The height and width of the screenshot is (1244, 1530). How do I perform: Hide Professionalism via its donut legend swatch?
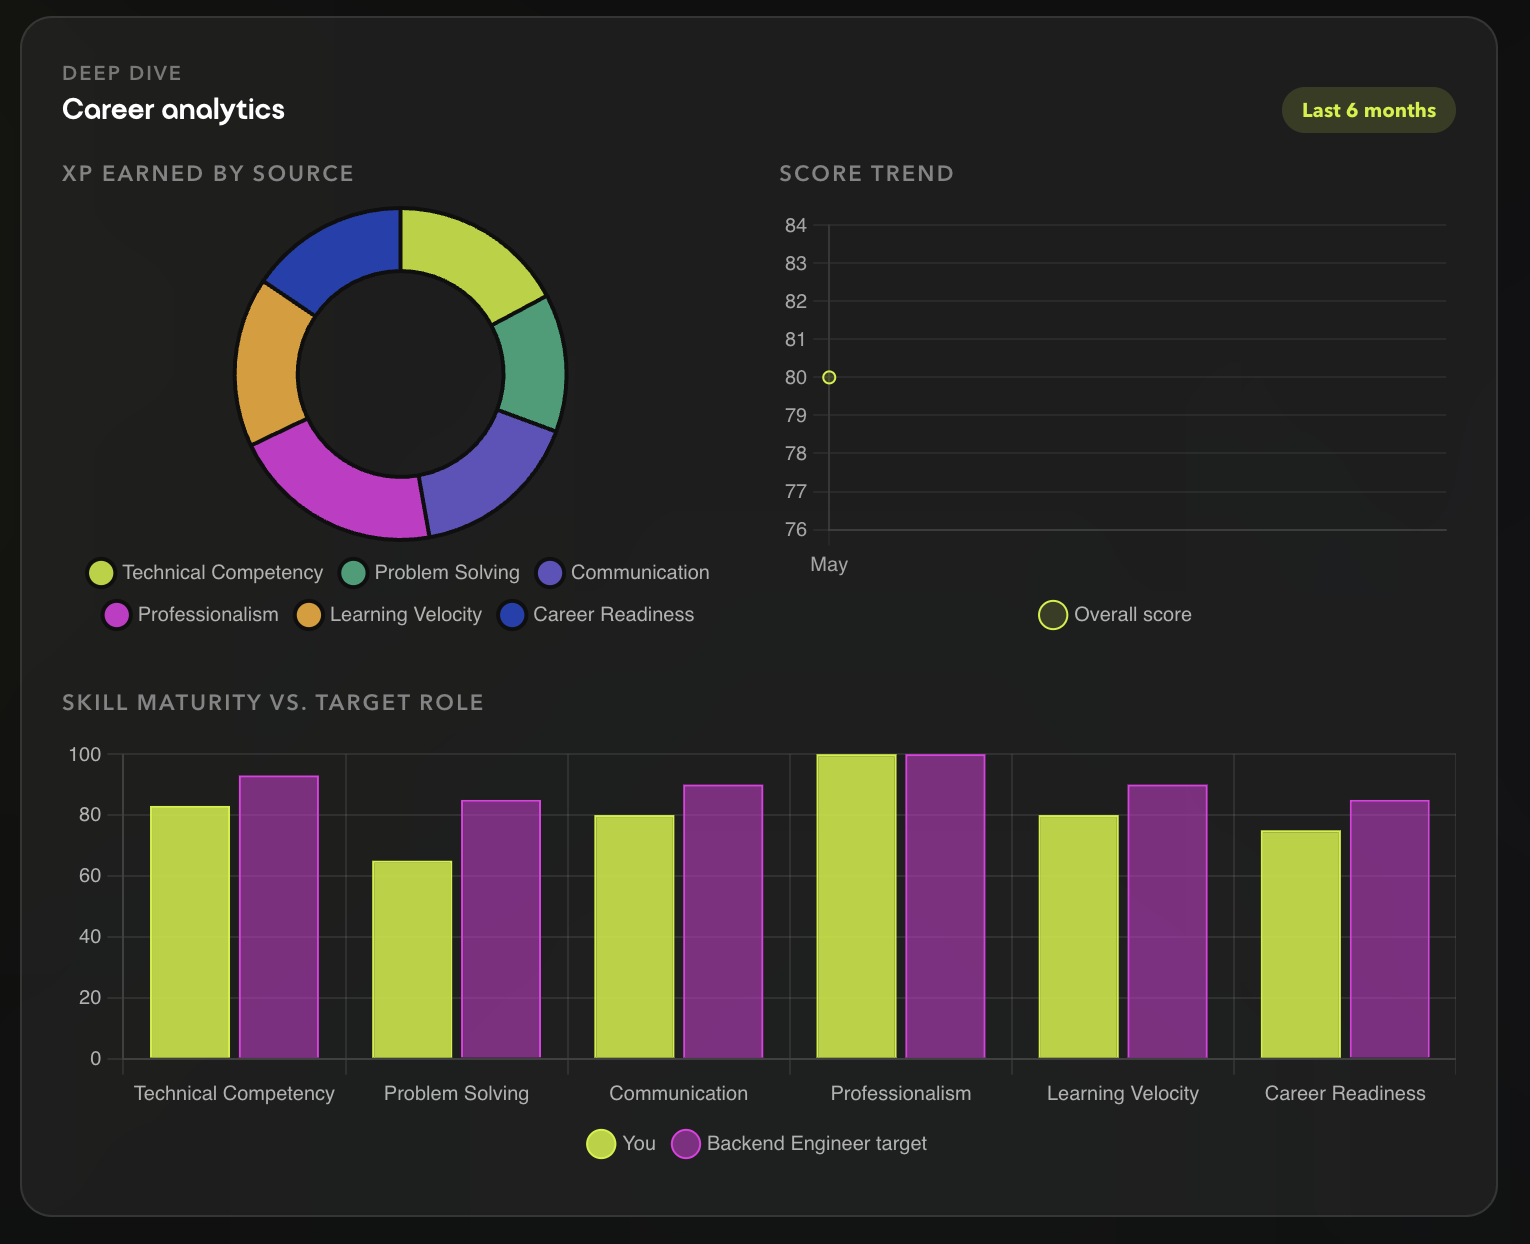click(117, 615)
